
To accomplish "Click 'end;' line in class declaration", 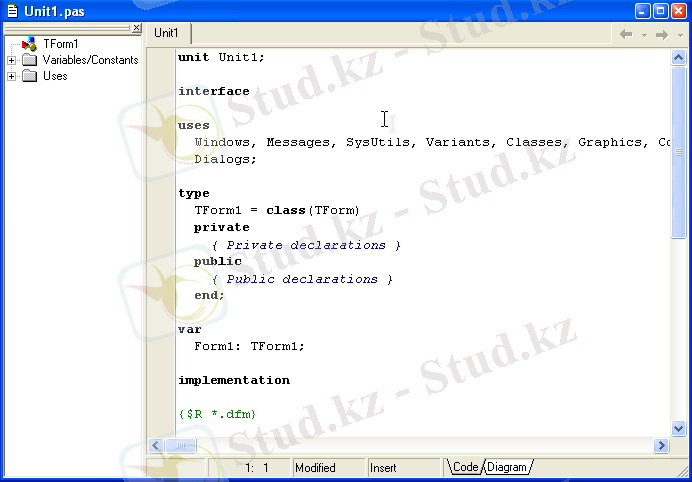I will [210, 295].
